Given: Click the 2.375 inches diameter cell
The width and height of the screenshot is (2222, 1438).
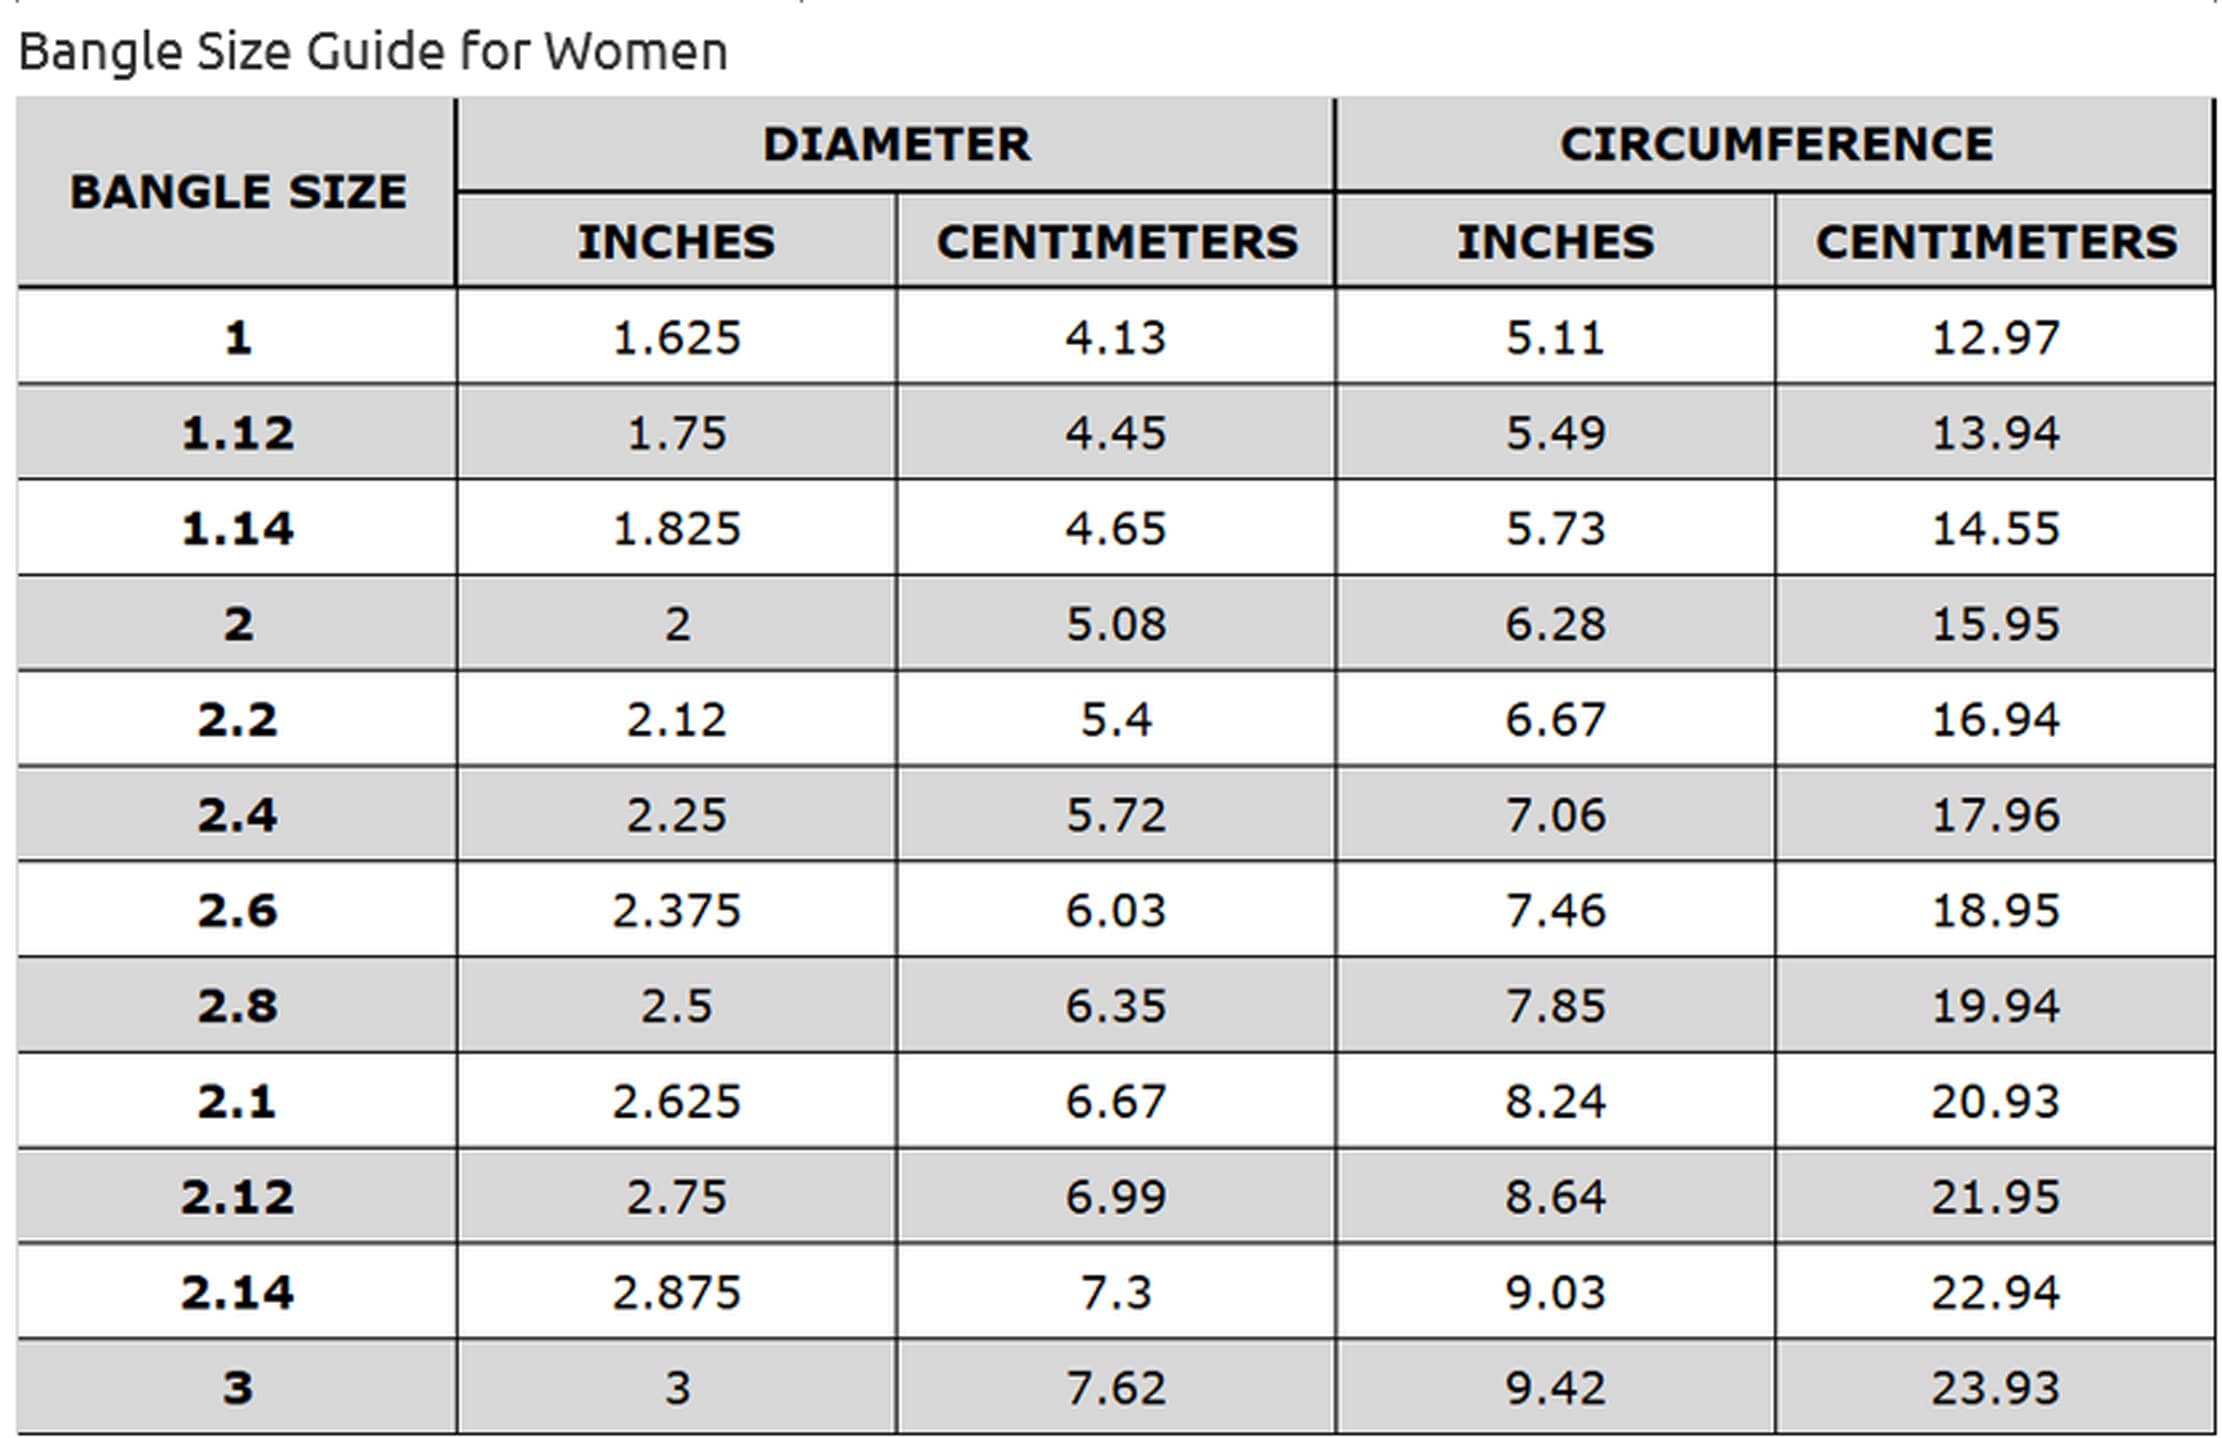Looking at the screenshot, I should point(676,910).
